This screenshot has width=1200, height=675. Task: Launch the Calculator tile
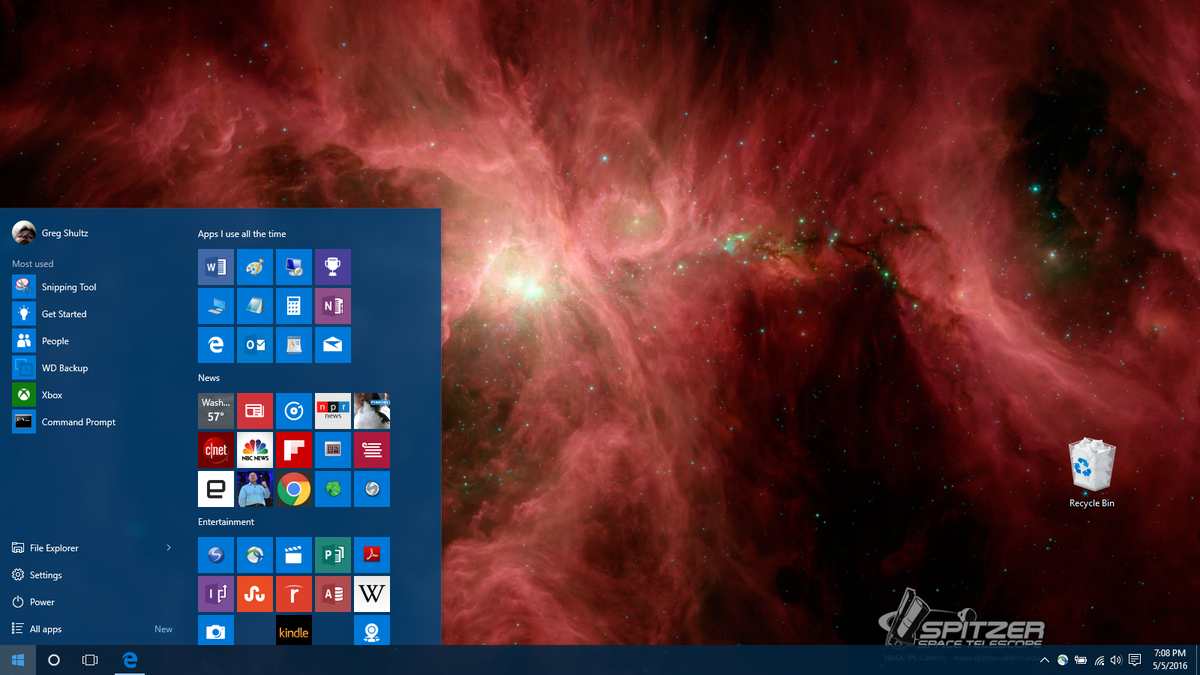(x=294, y=306)
